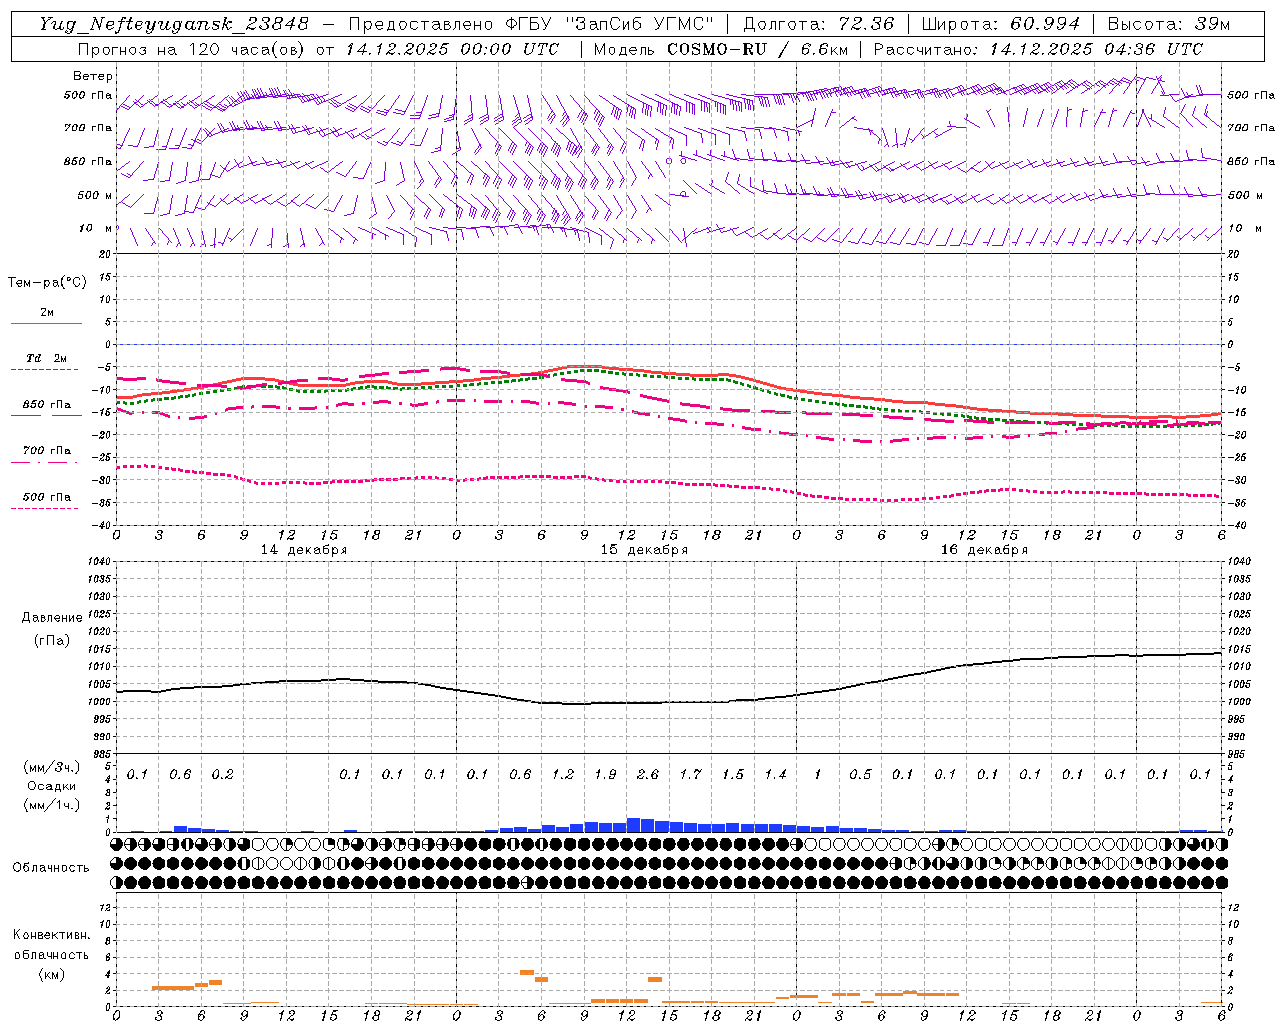Click the (мм/1ч.) precipitation unit label

[x=51, y=805]
